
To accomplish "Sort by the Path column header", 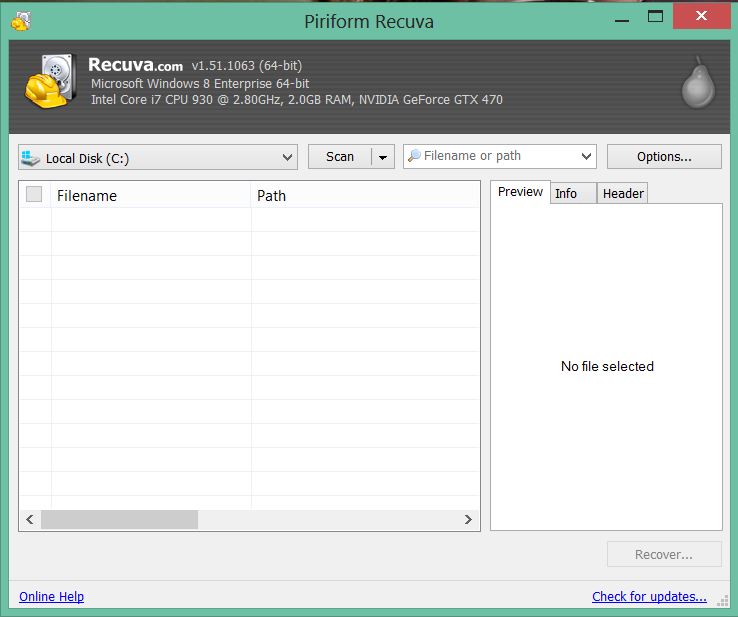I will pyautogui.click(x=365, y=195).
